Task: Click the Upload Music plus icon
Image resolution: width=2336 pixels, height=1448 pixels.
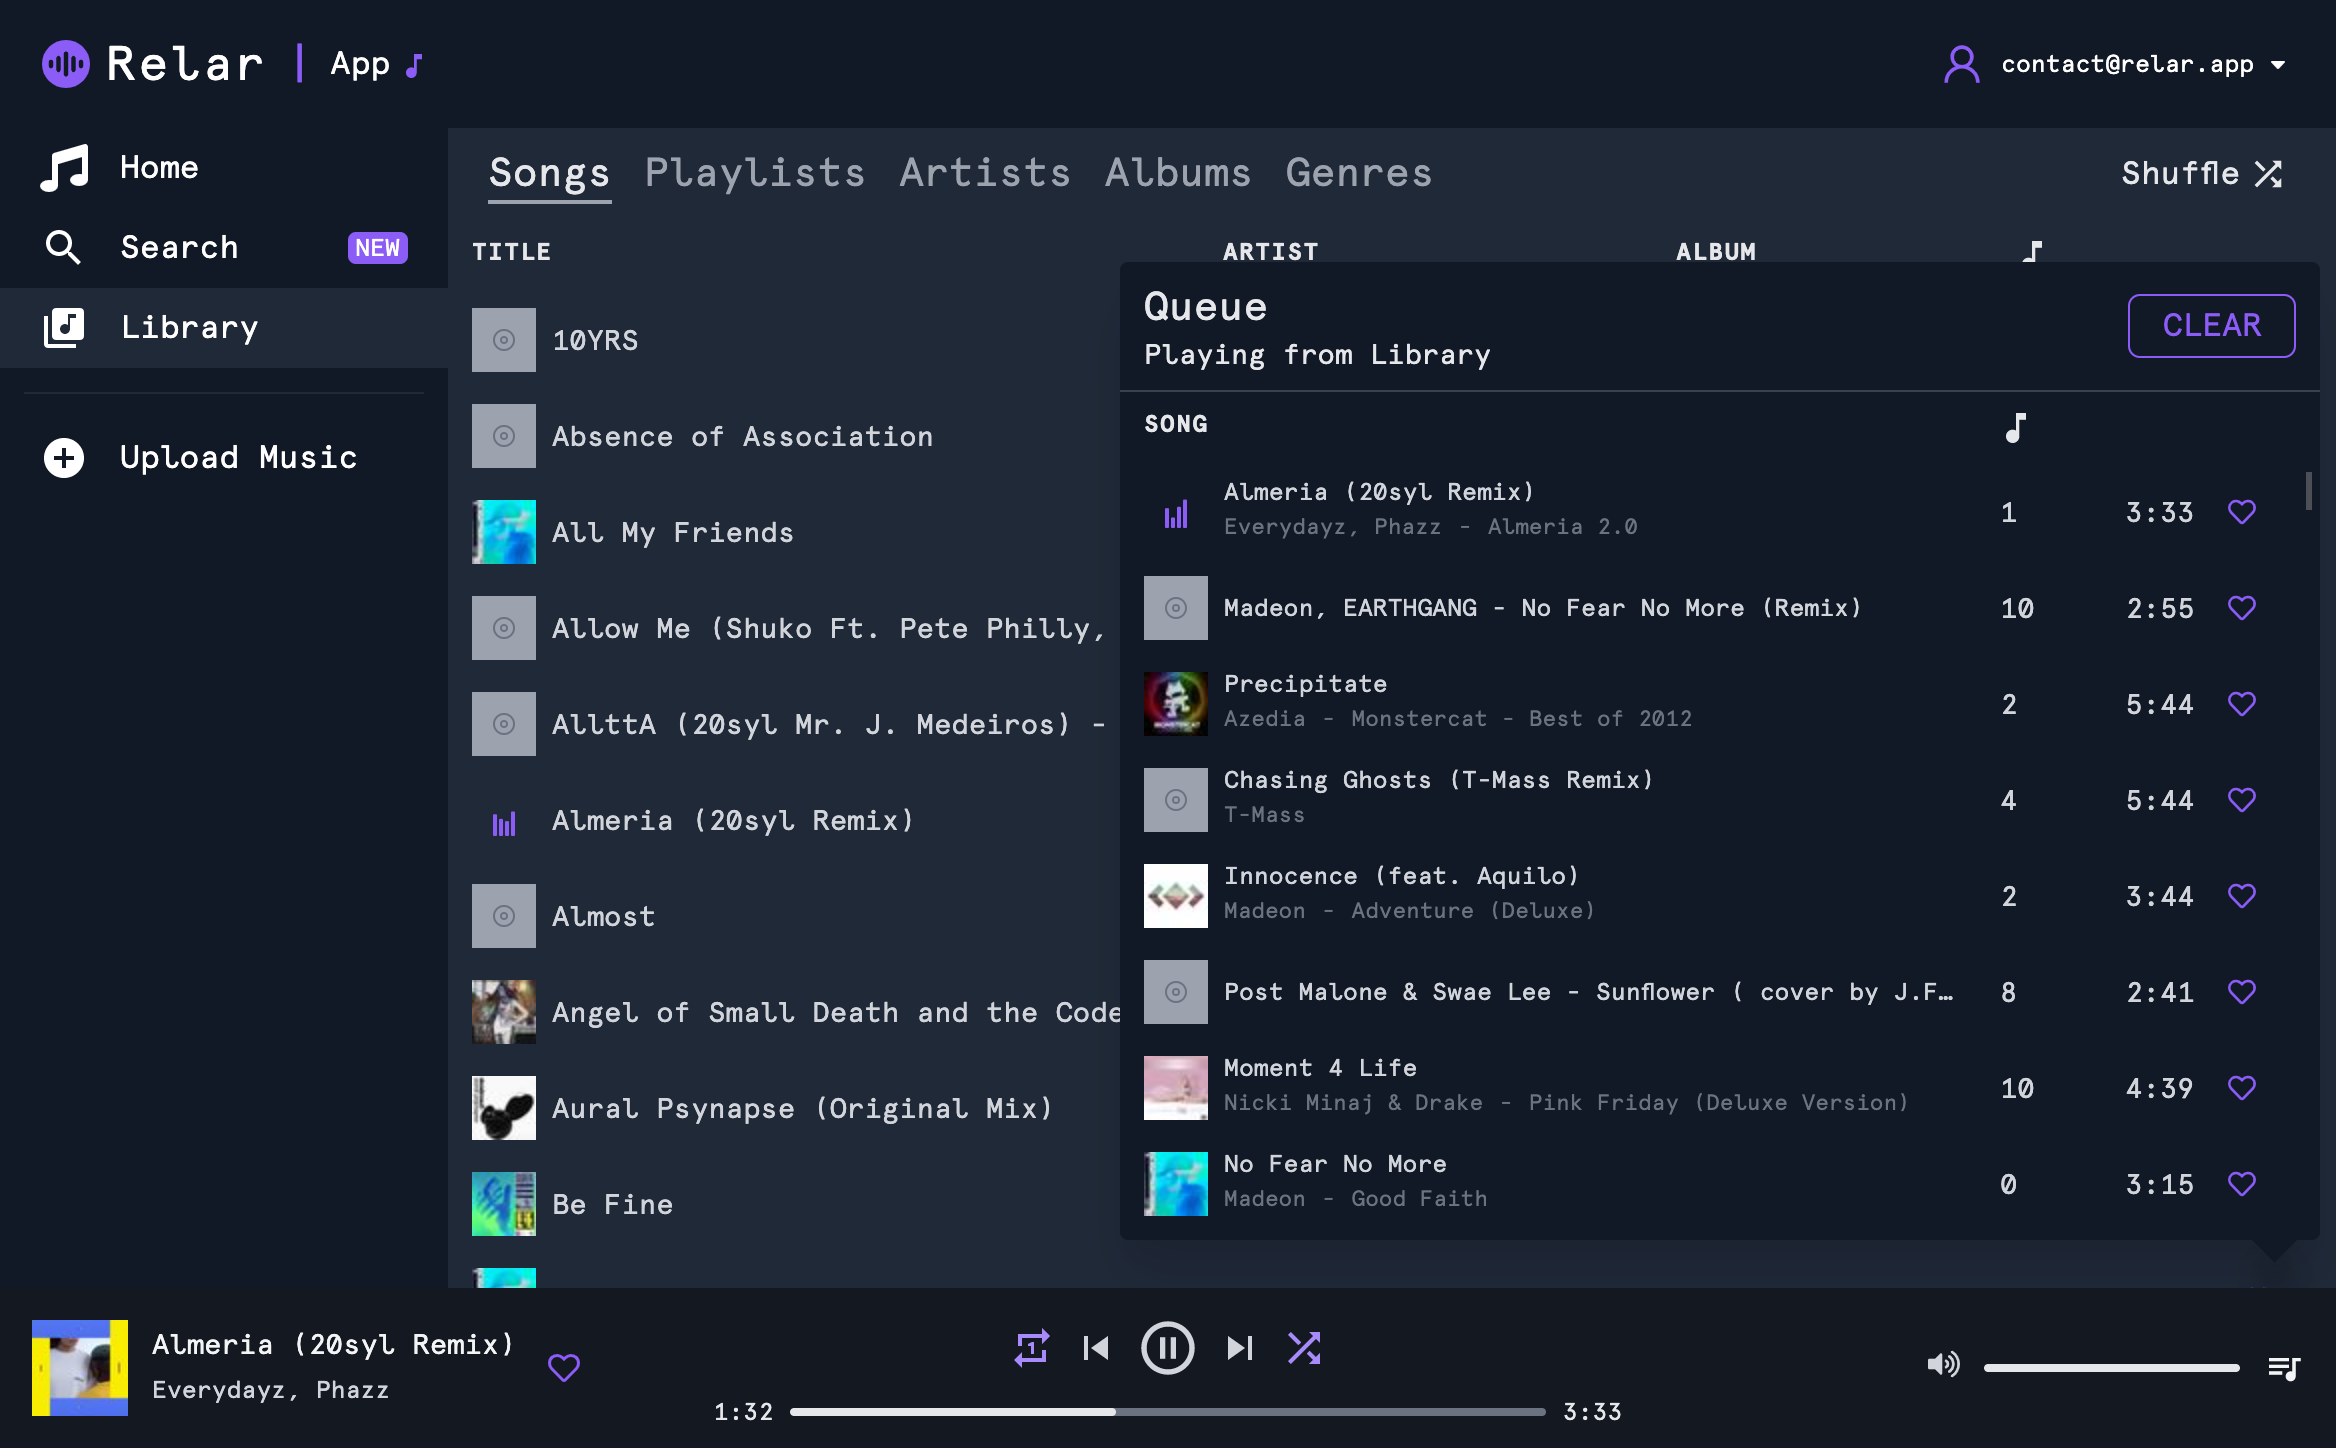Action: pyautogui.click(x=64, y=458)
